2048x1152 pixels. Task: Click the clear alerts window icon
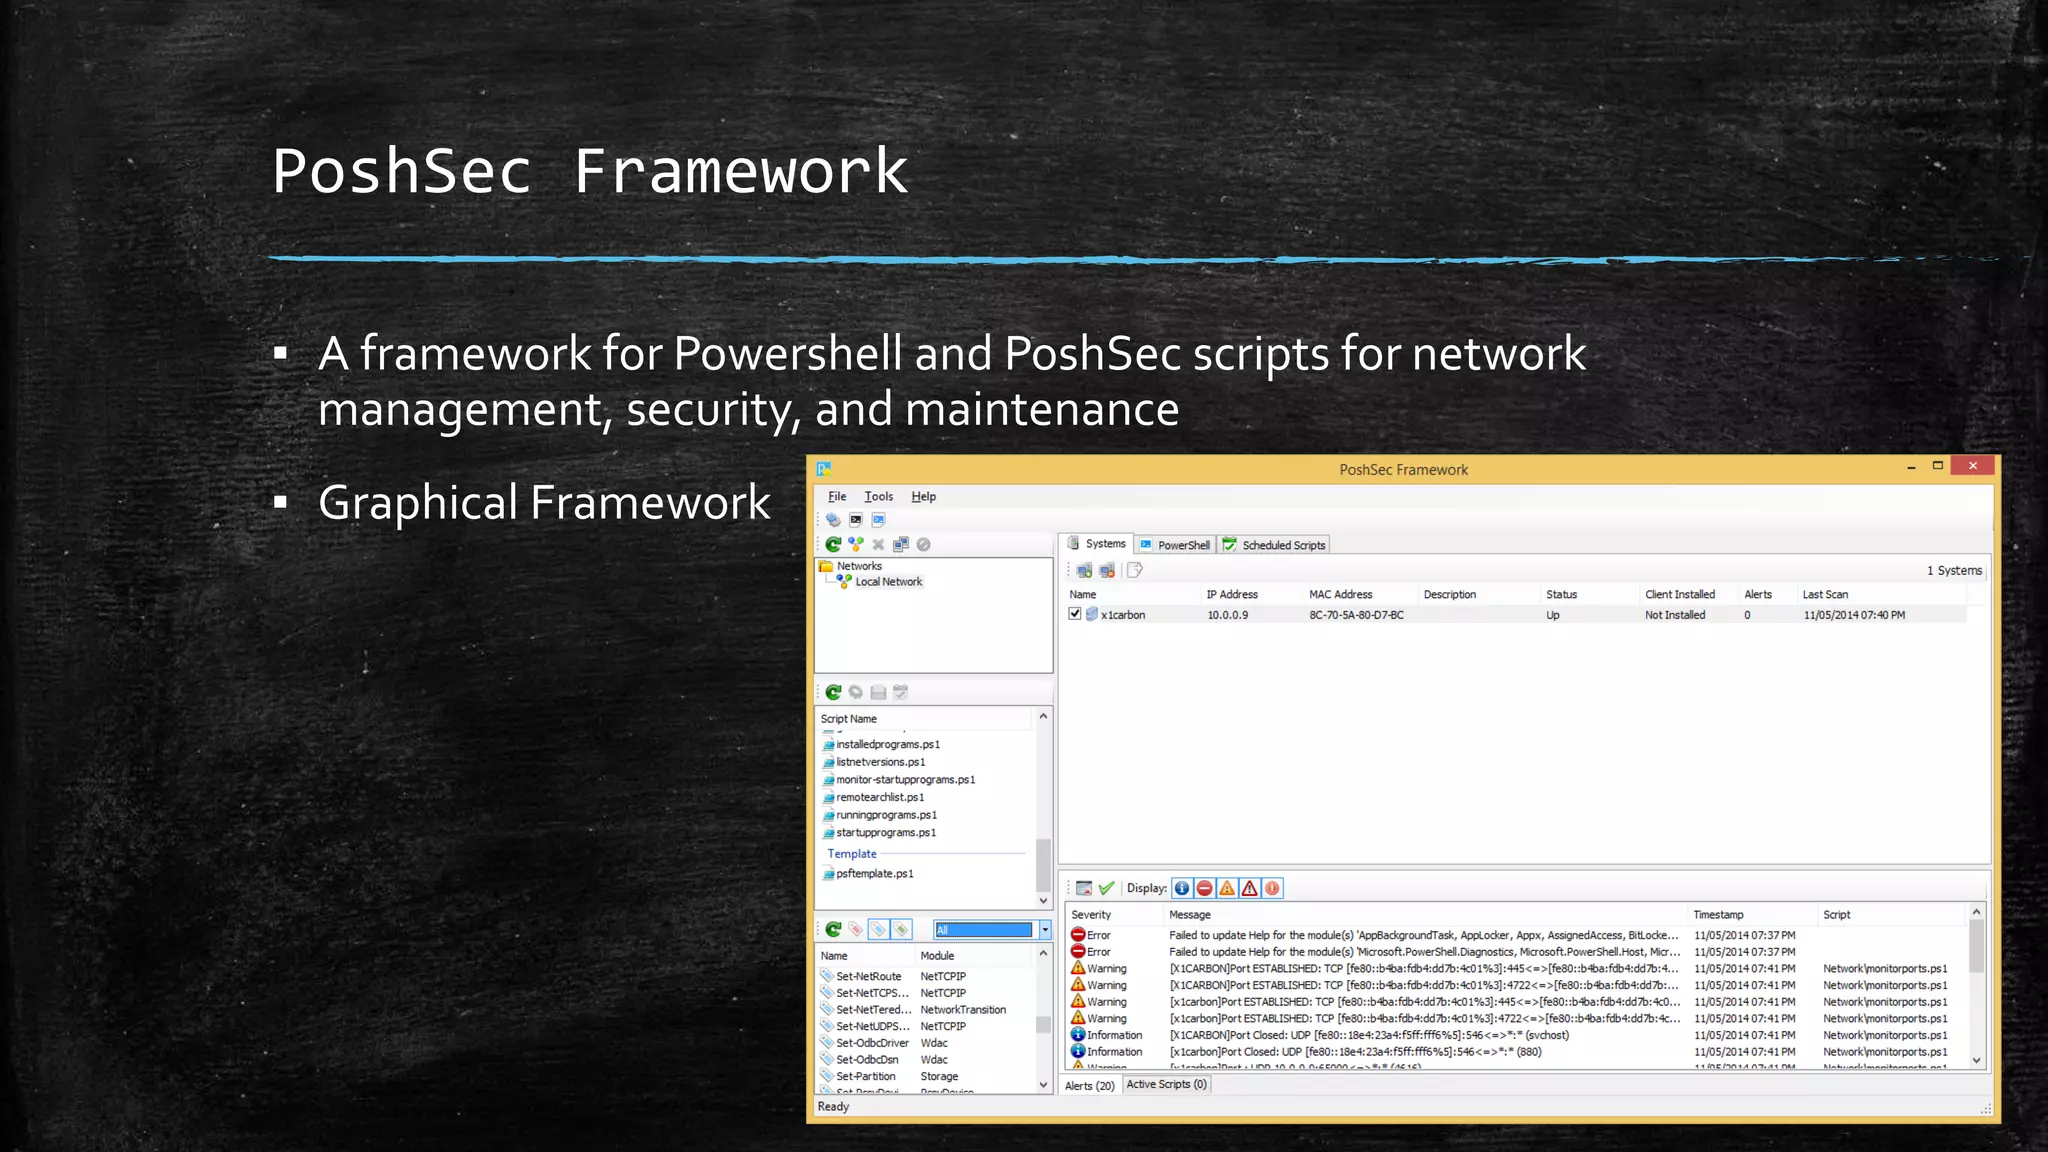click(x=1084, y=888)
